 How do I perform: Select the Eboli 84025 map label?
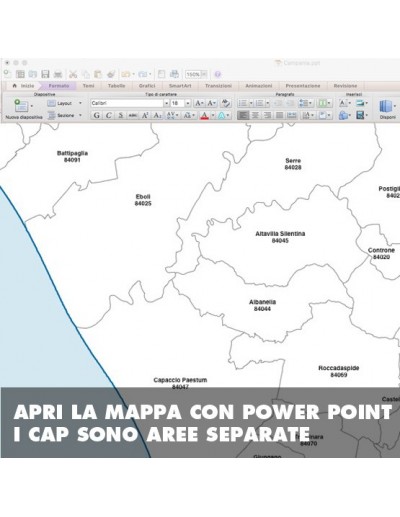pyautogui.click(x=143, y=200)
